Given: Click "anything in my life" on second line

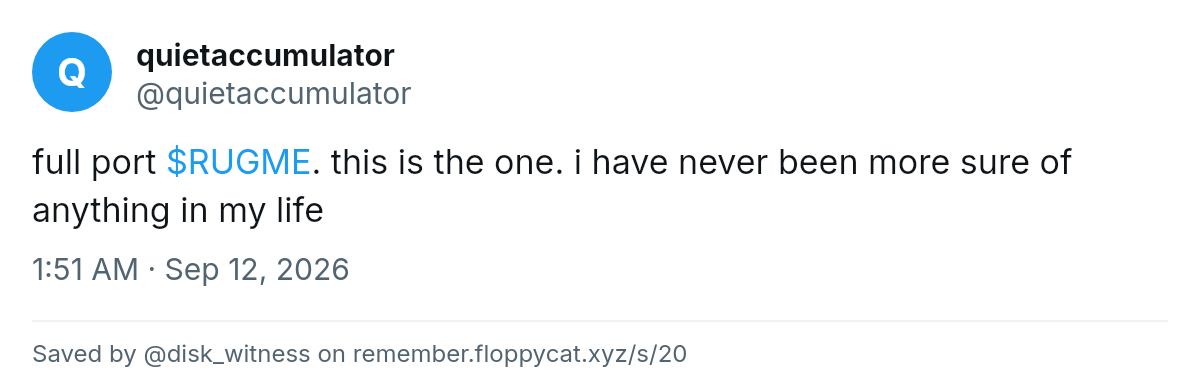Looking at the screenshot, I should coord(178,211).
